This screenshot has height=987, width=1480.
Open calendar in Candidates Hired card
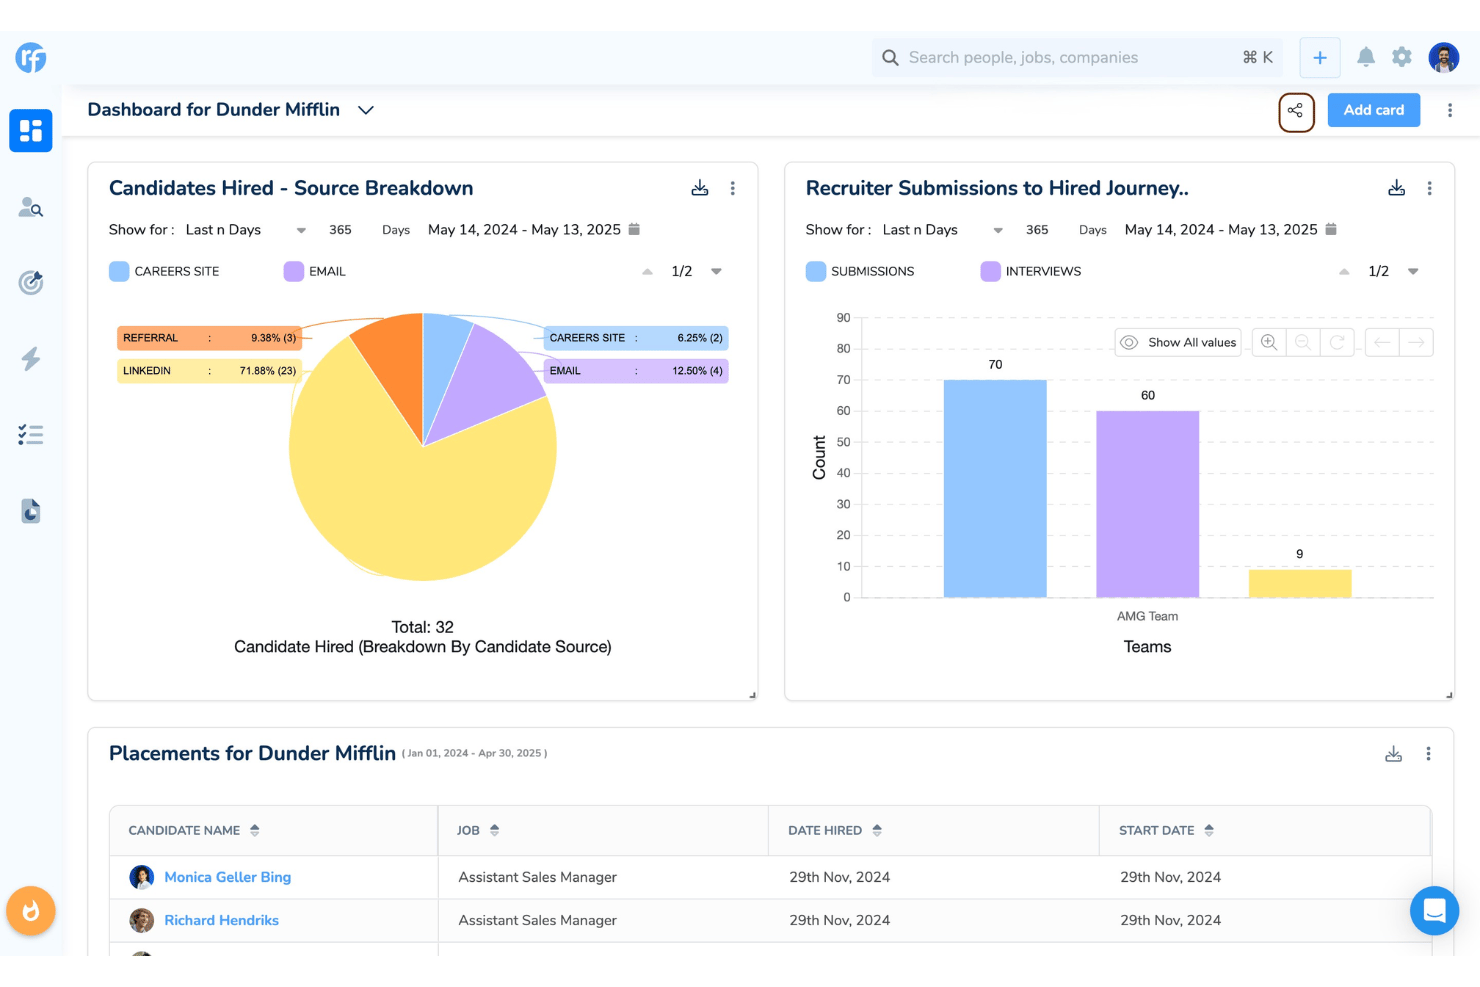point(634,229)
